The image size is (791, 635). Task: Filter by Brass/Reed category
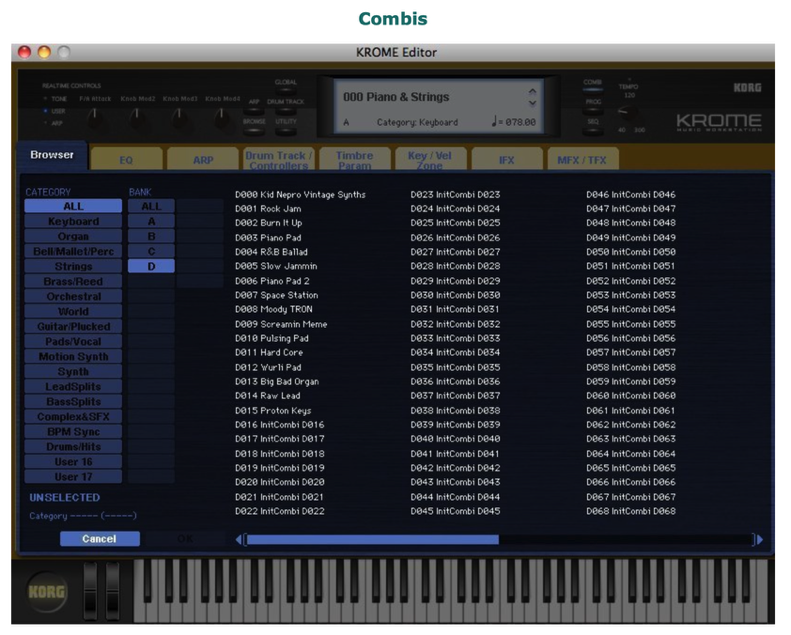click(73, 281)
